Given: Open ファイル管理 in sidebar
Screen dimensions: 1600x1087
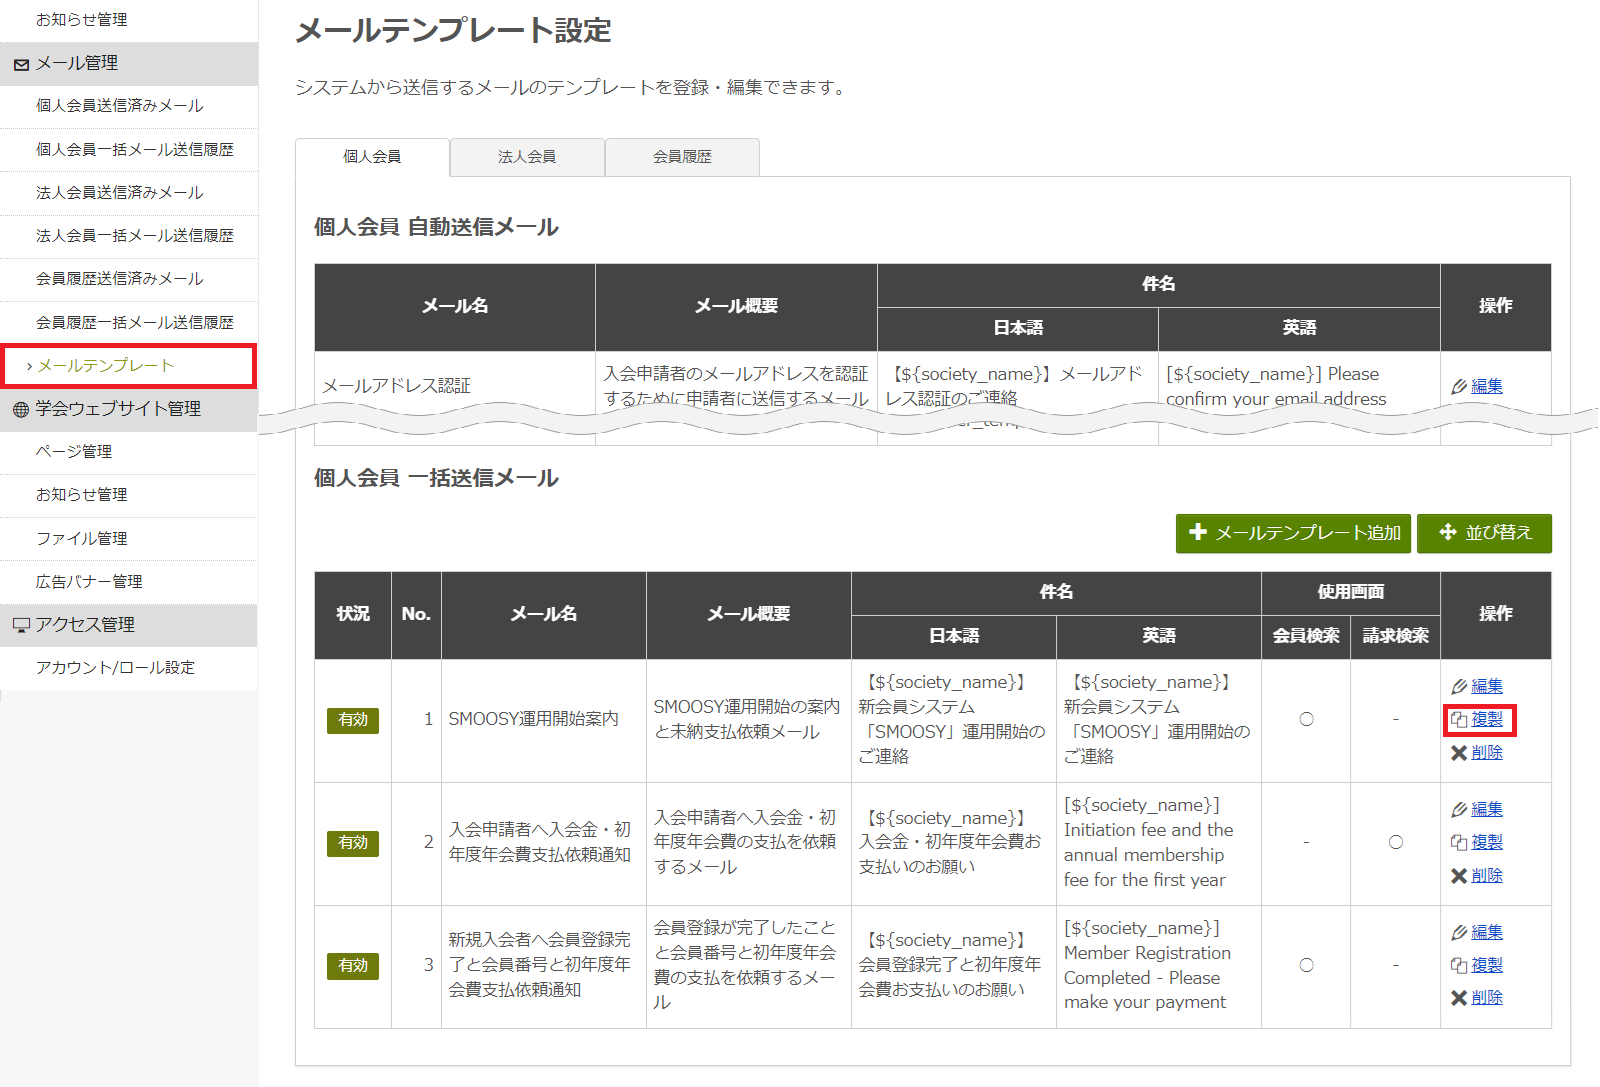Looking at the screenshot, I should click(x=129, y=538).
